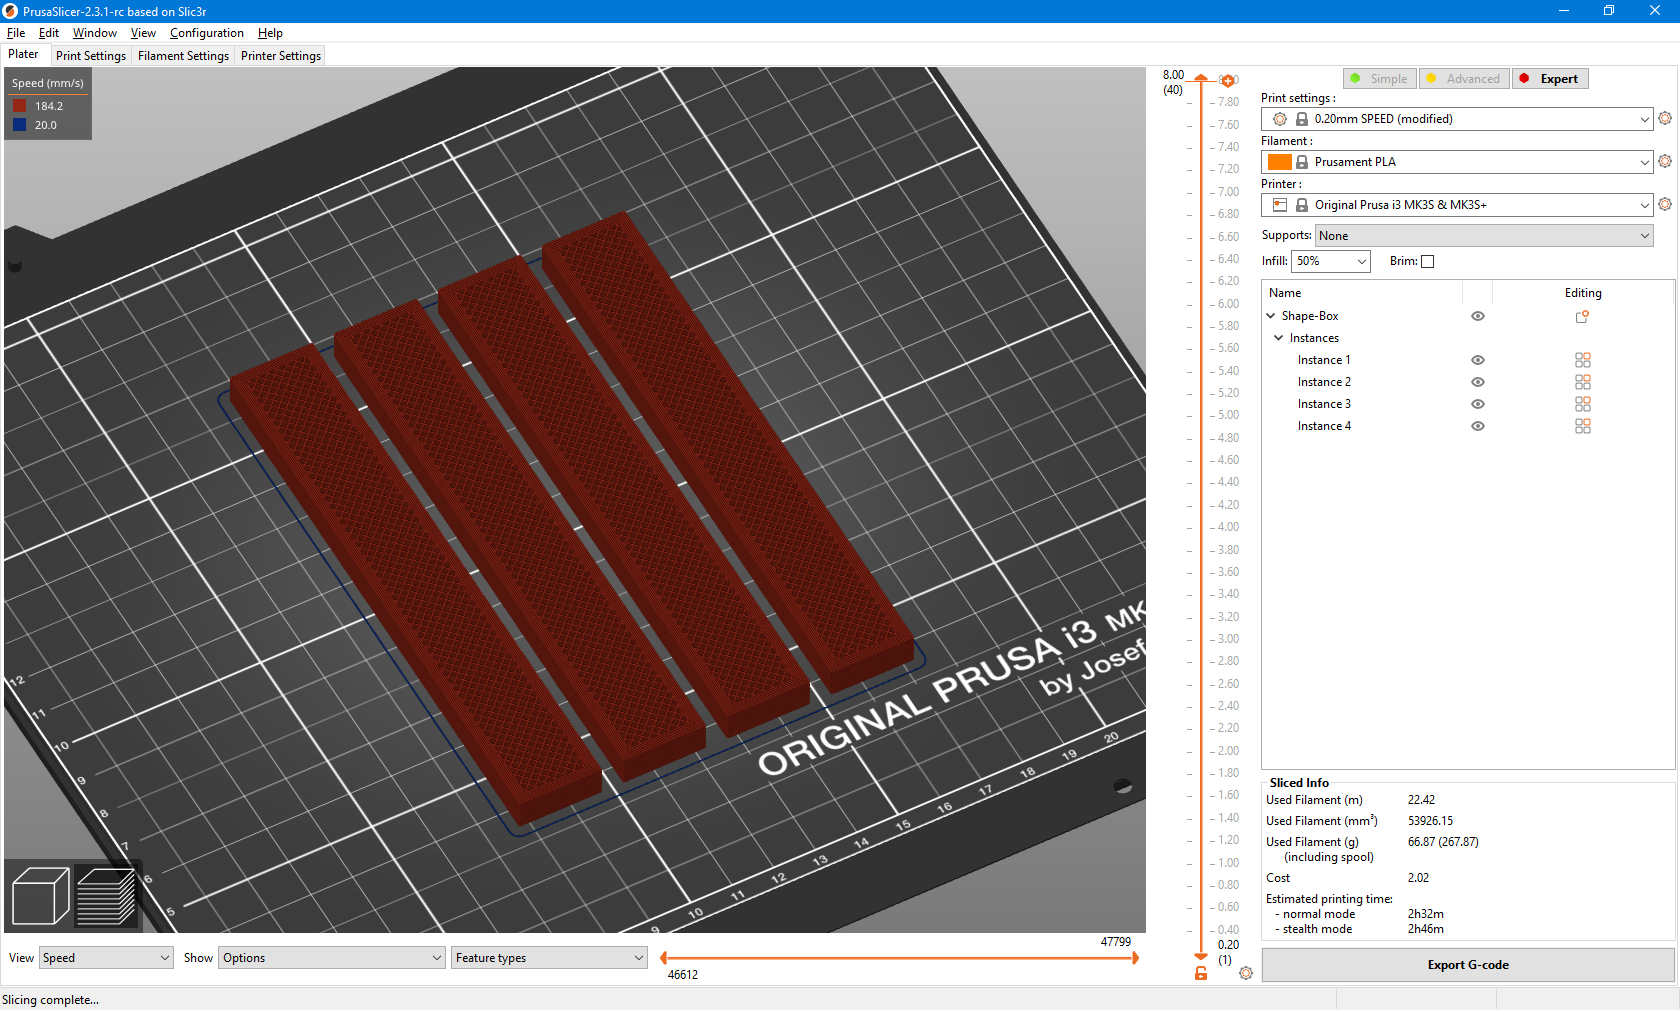Collapse the Instances tree node
This screenshot has height=1010, width=1680.
(x=1279, y=338)
